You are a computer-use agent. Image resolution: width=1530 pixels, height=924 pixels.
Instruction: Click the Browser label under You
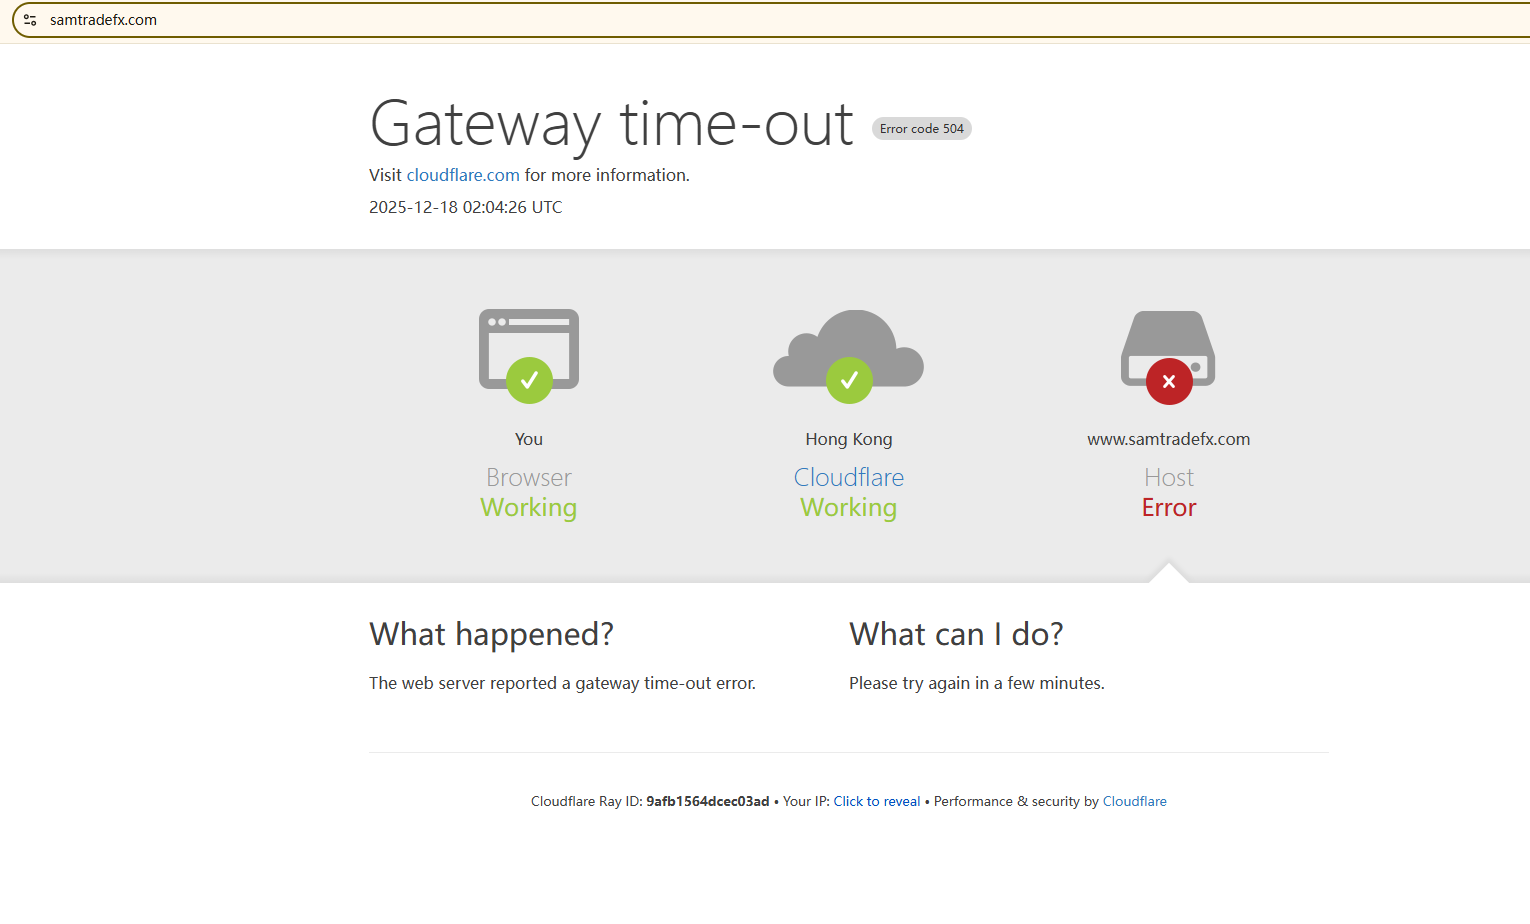[x=529, y=477]
